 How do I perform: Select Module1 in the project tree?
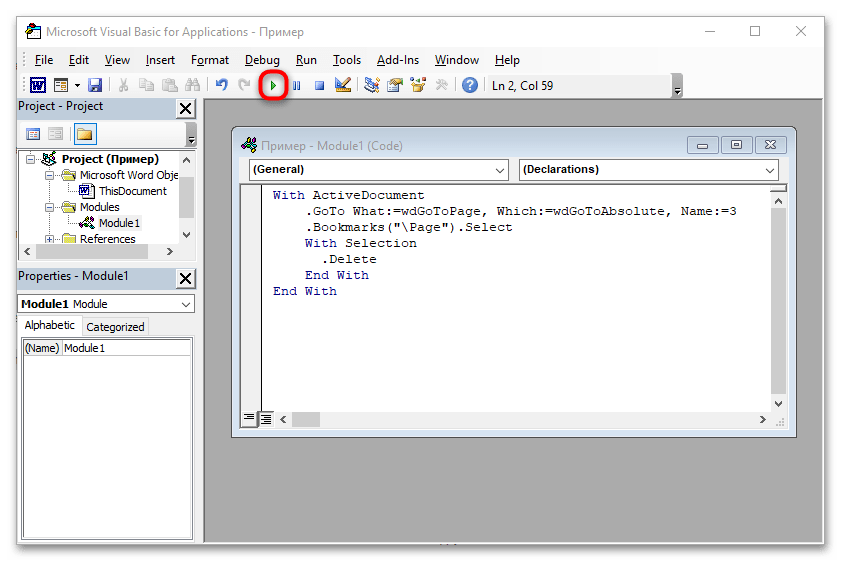(x=119, y=223)
